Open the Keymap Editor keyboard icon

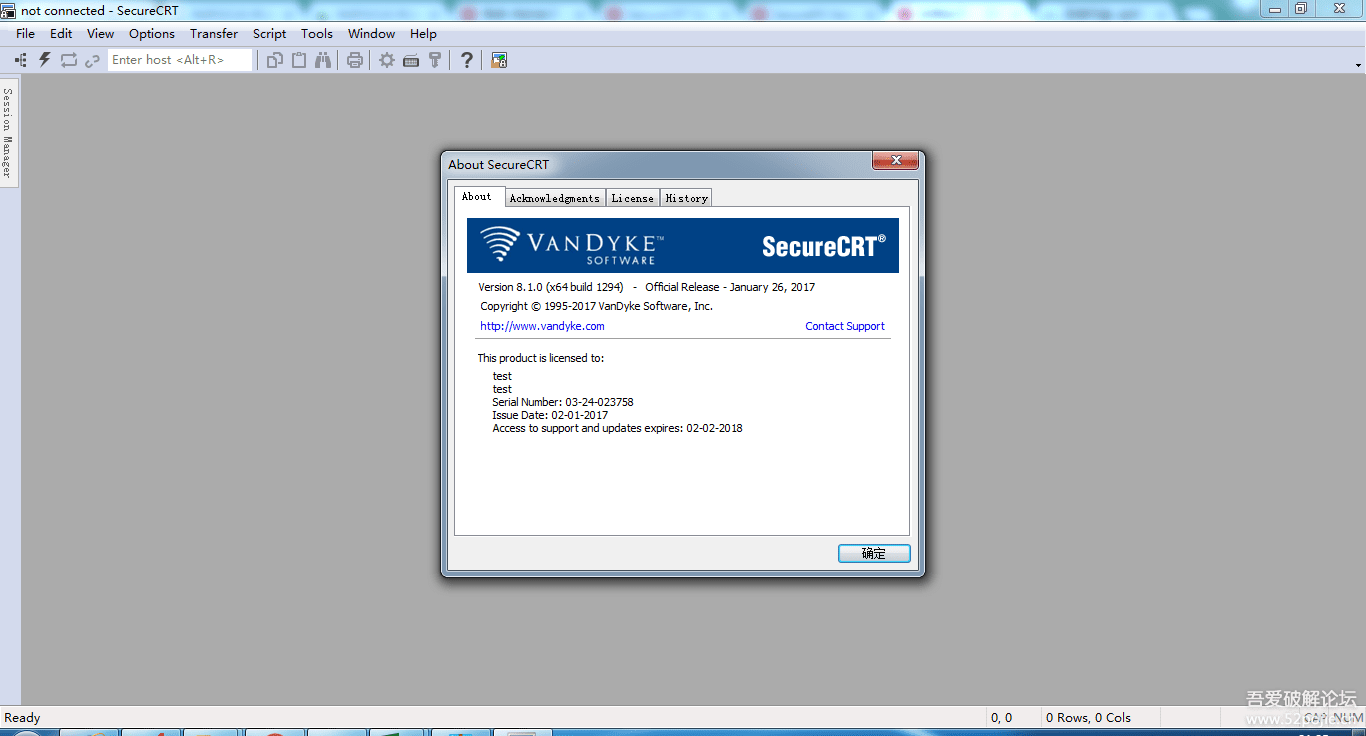(x=411, y=60)
